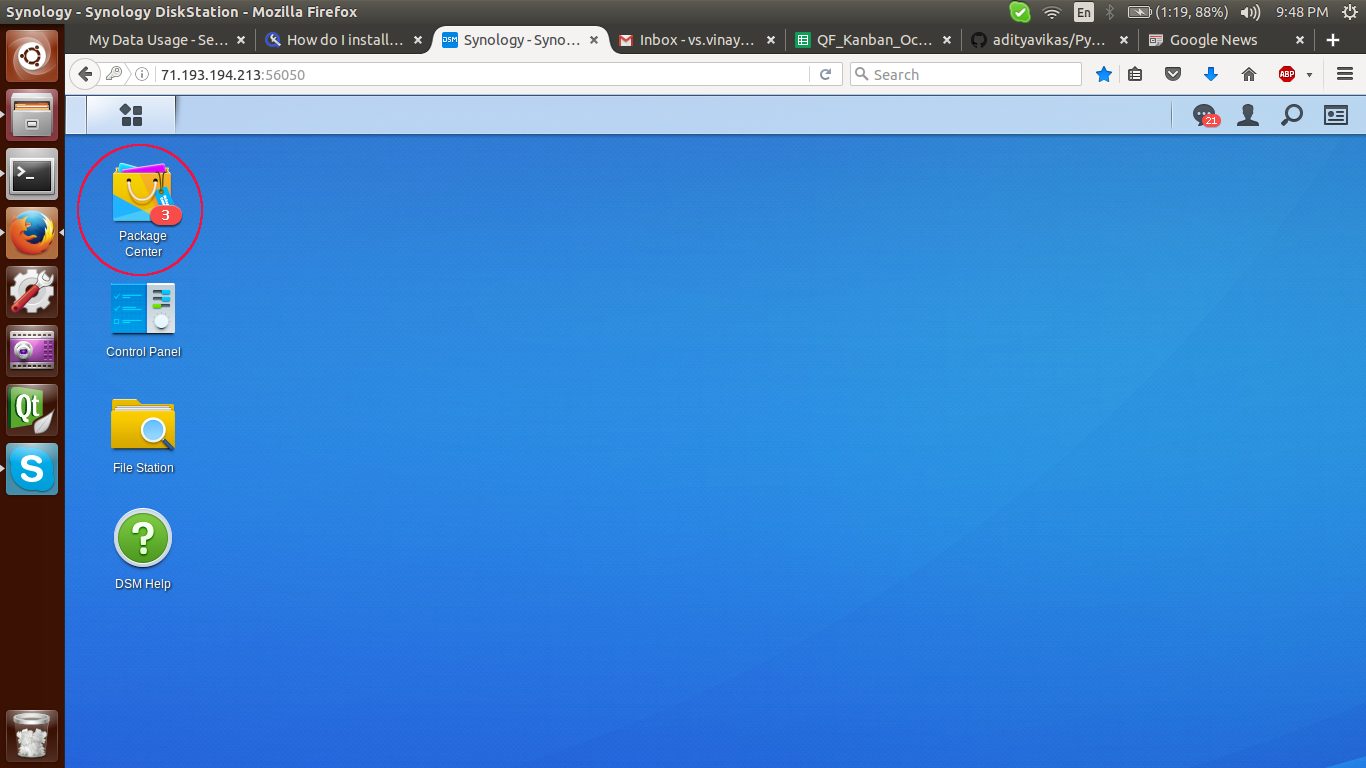Click the Wi-Fi network indicator

[x=1051, y=12]
